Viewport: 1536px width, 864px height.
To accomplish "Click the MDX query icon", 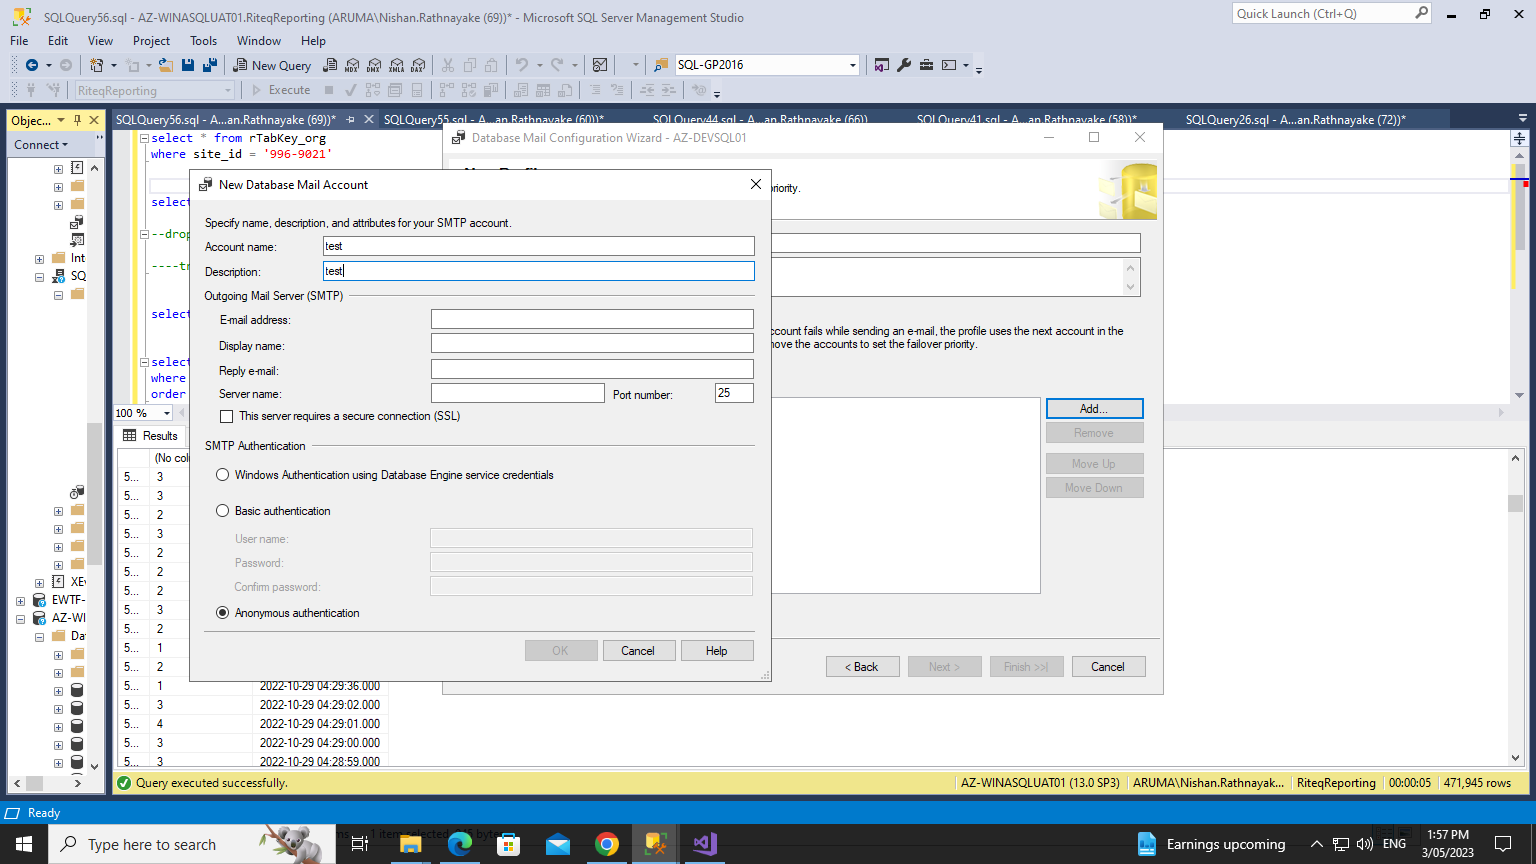I will [x=352, y=65].
